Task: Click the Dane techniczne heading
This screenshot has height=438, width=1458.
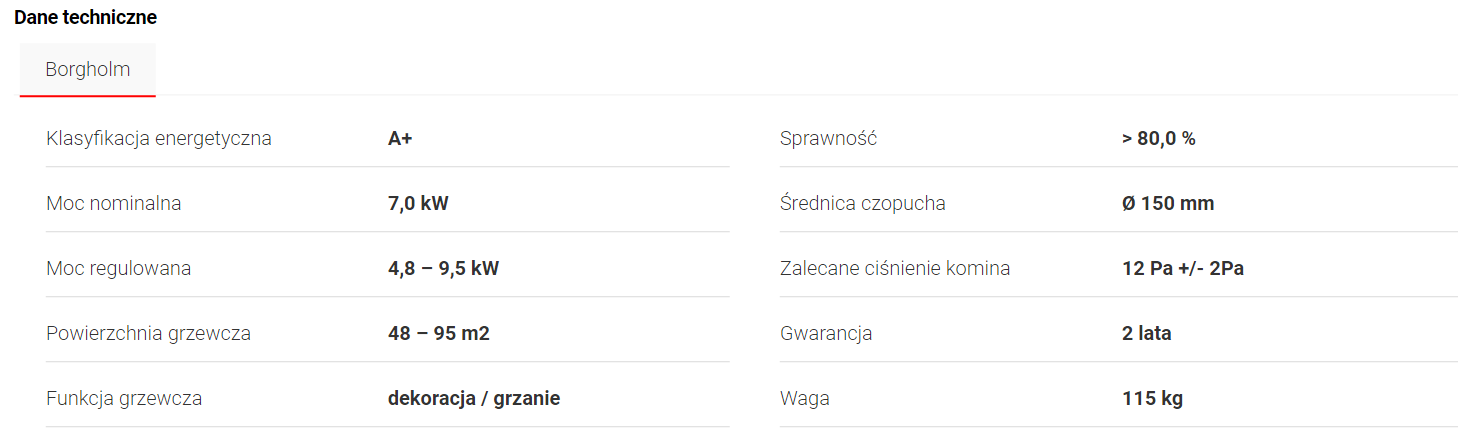Action: pyautogui.click(x=85, y=17)
